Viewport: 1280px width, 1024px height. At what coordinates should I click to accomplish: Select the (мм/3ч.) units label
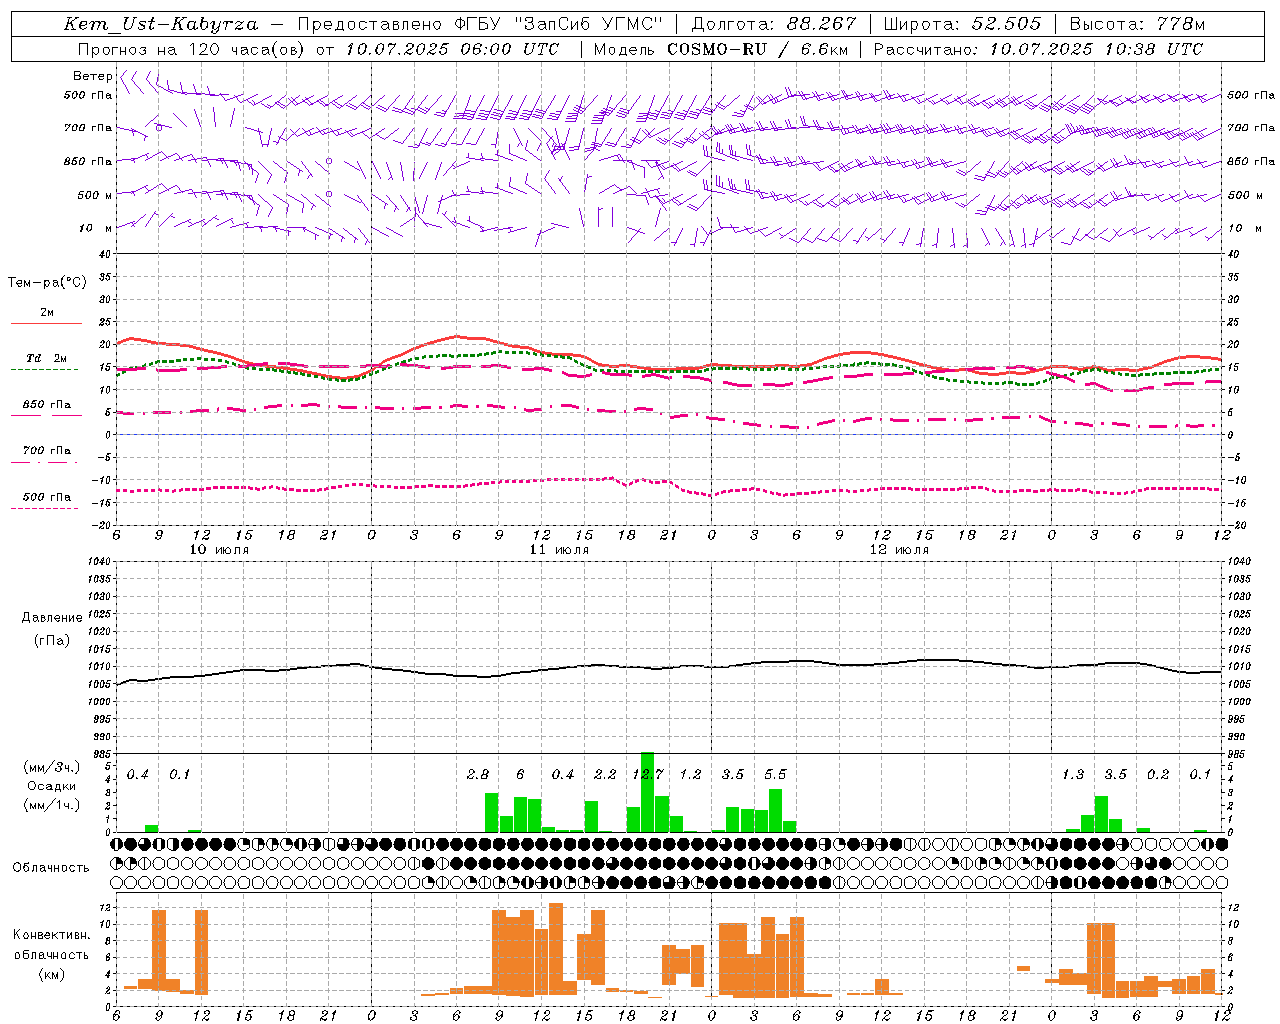click(x=52, y=768)
